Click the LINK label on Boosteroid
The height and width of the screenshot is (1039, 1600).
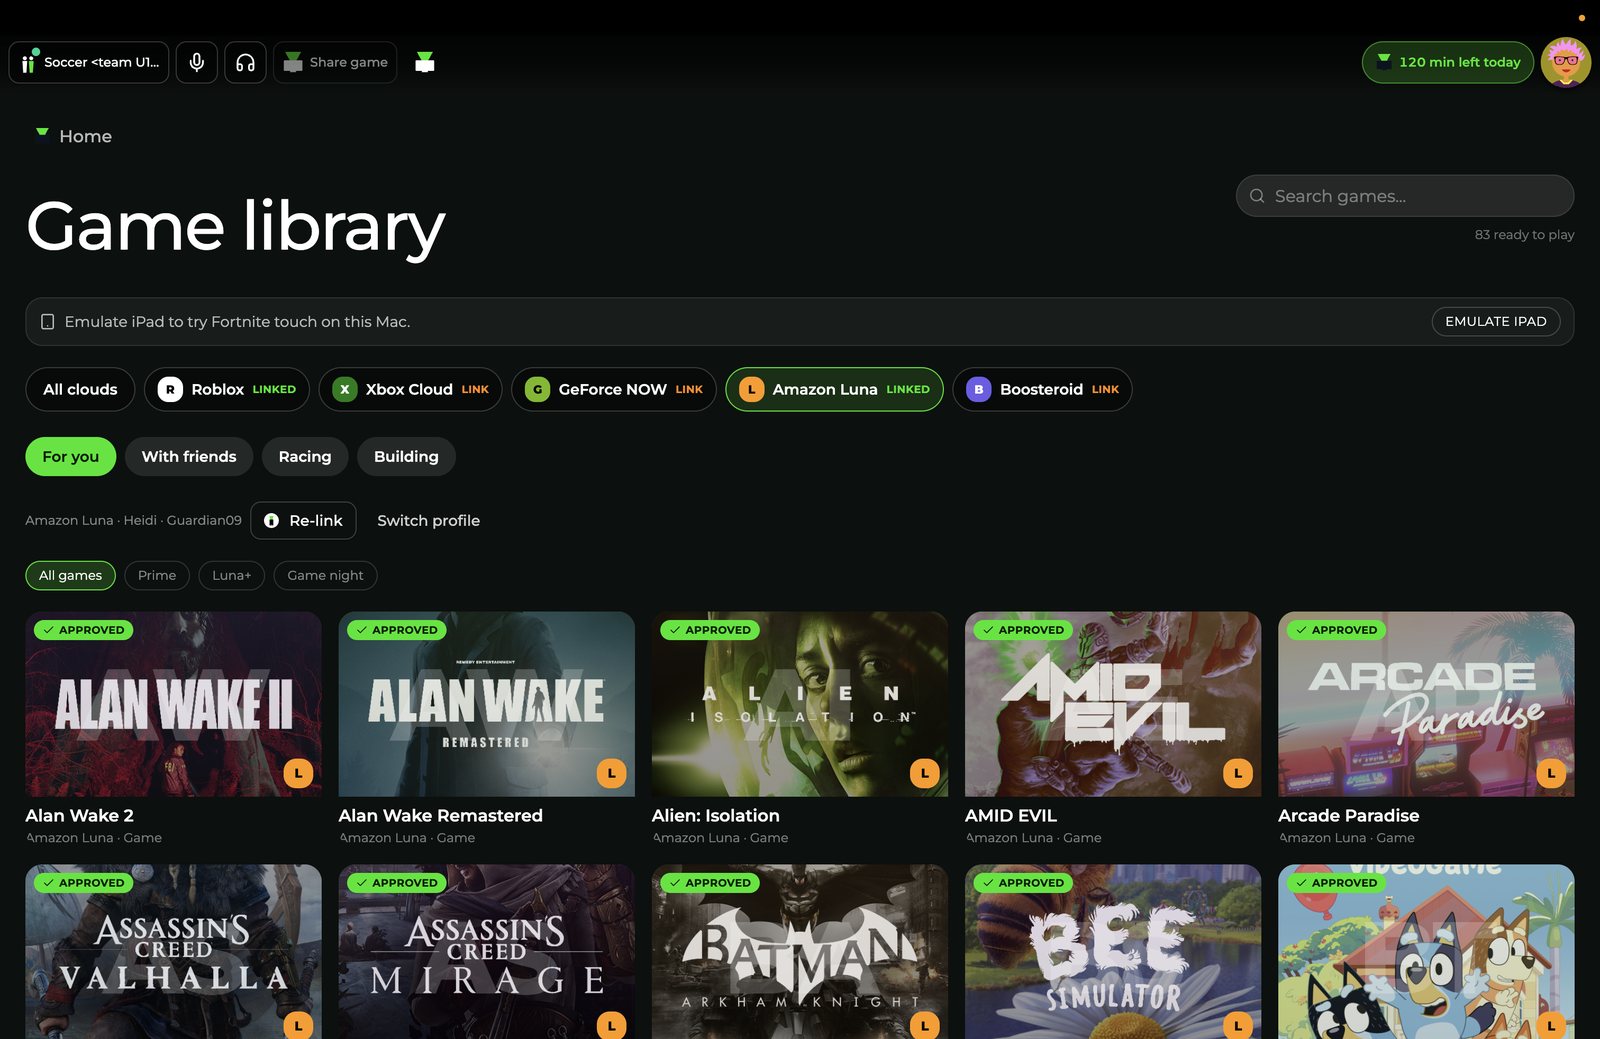coord(1105,389)
